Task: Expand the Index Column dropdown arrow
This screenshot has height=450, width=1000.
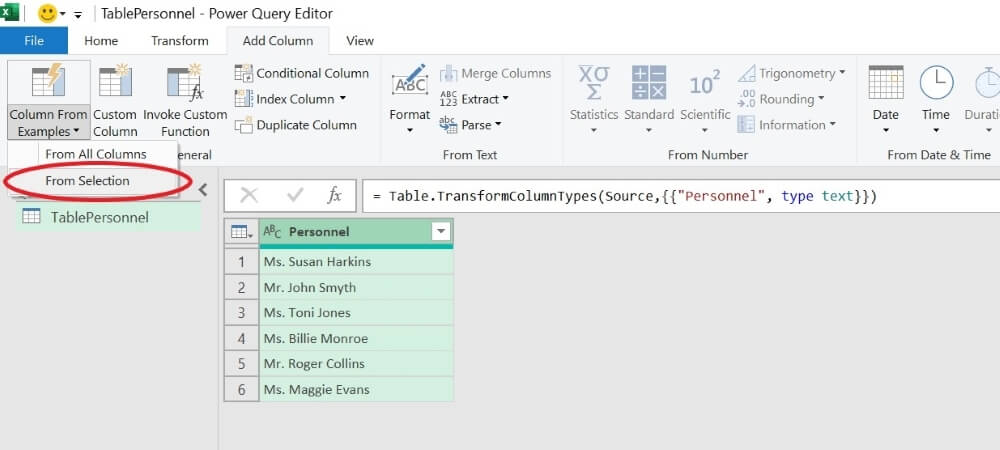Action: (343, 99)
